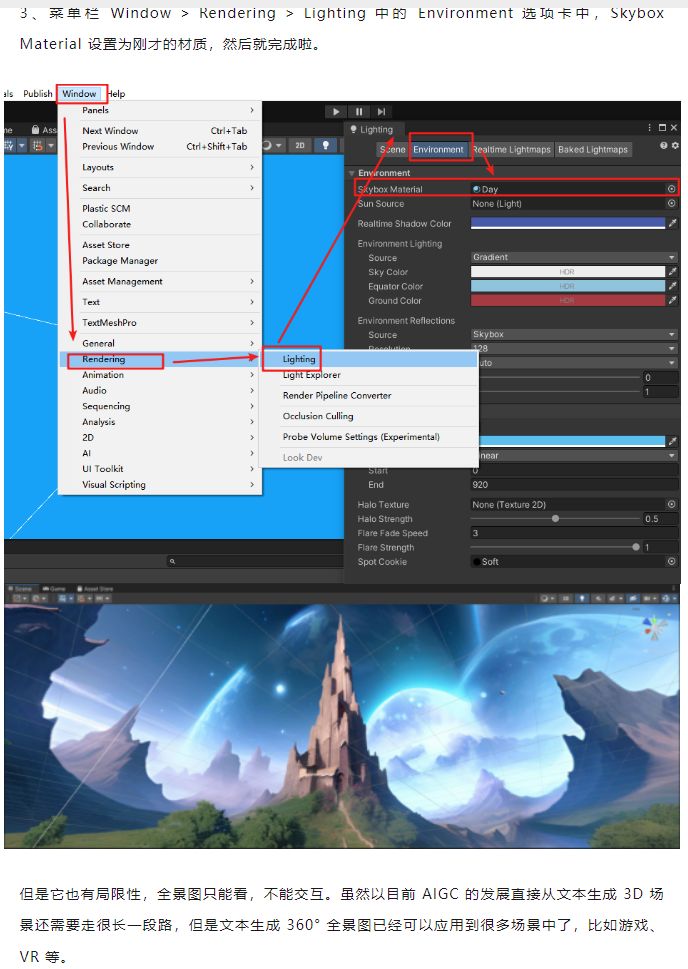Choose Lighting in the Rendering submenu
688x969 pixels.
coord(369,359)
